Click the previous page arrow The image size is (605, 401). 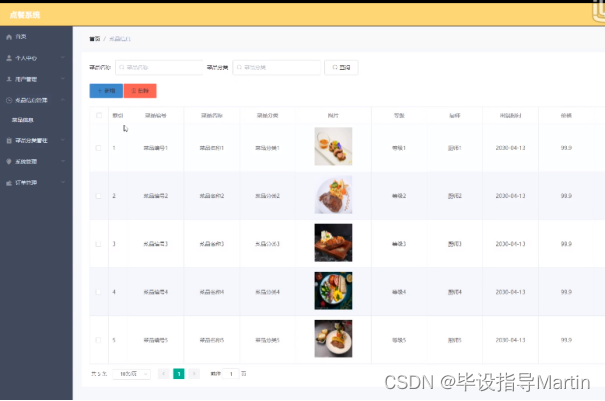click(x=164, y=374)
